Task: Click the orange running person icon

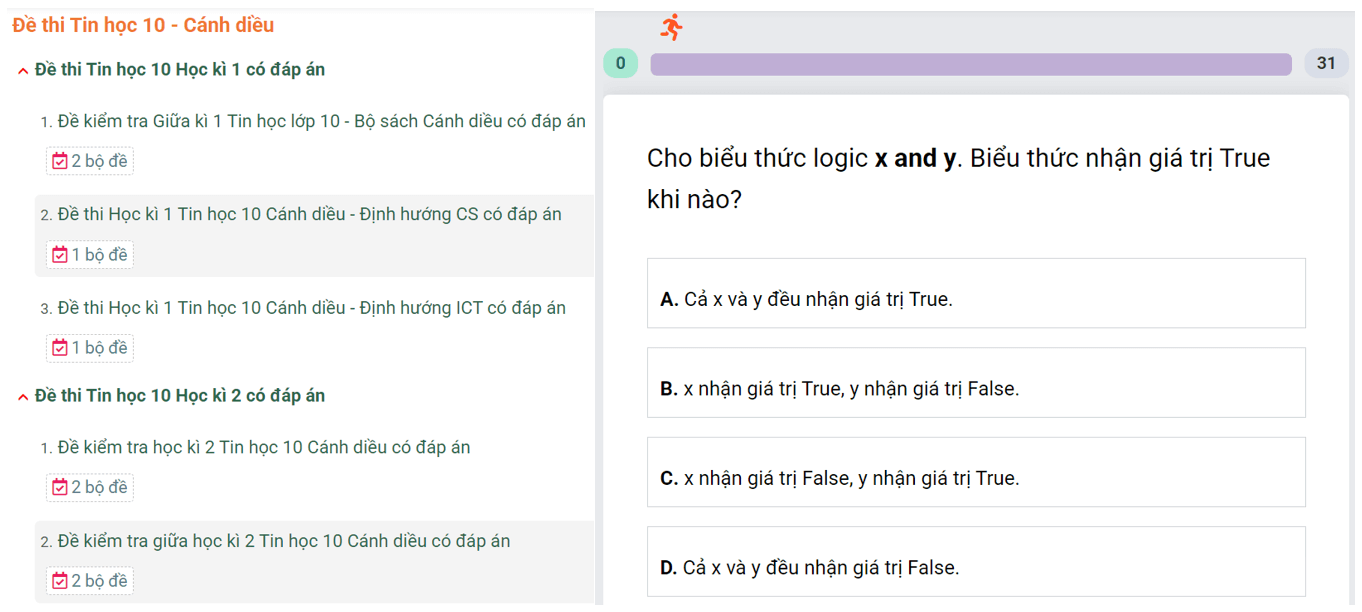Action: (672, 27)
